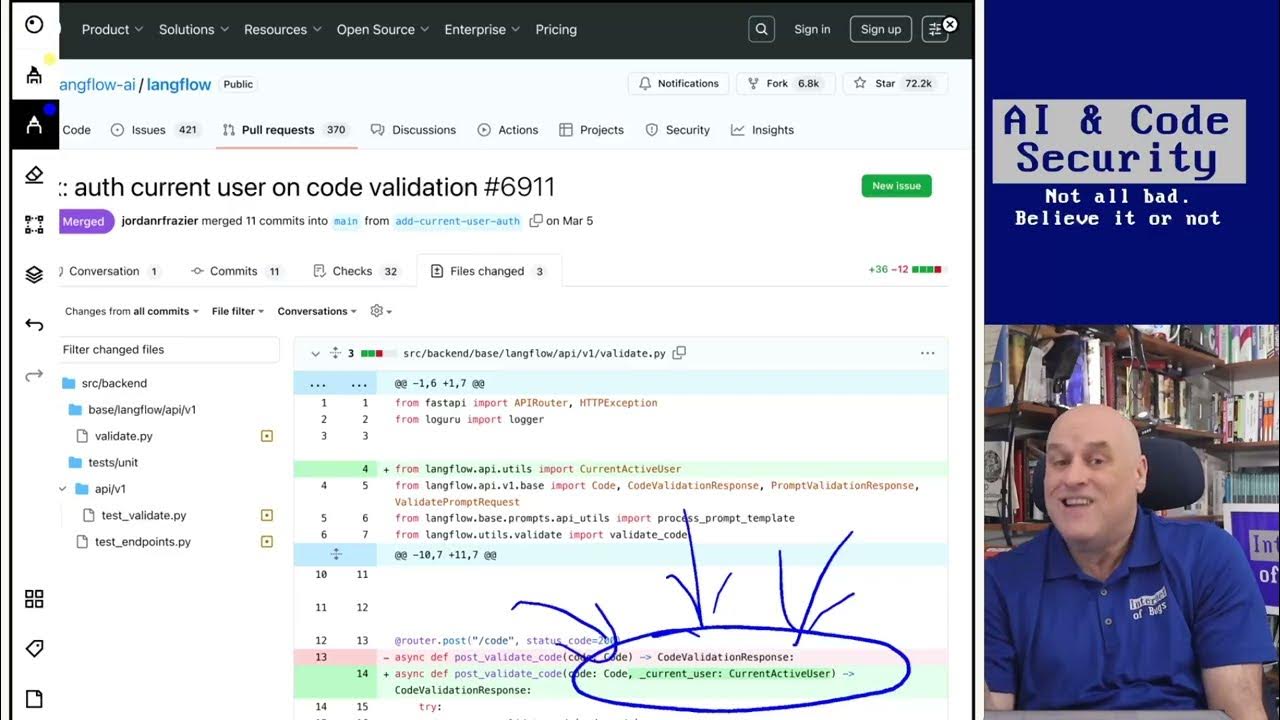Select test_endpoints.py in the file tree

[x=142, y=541]
